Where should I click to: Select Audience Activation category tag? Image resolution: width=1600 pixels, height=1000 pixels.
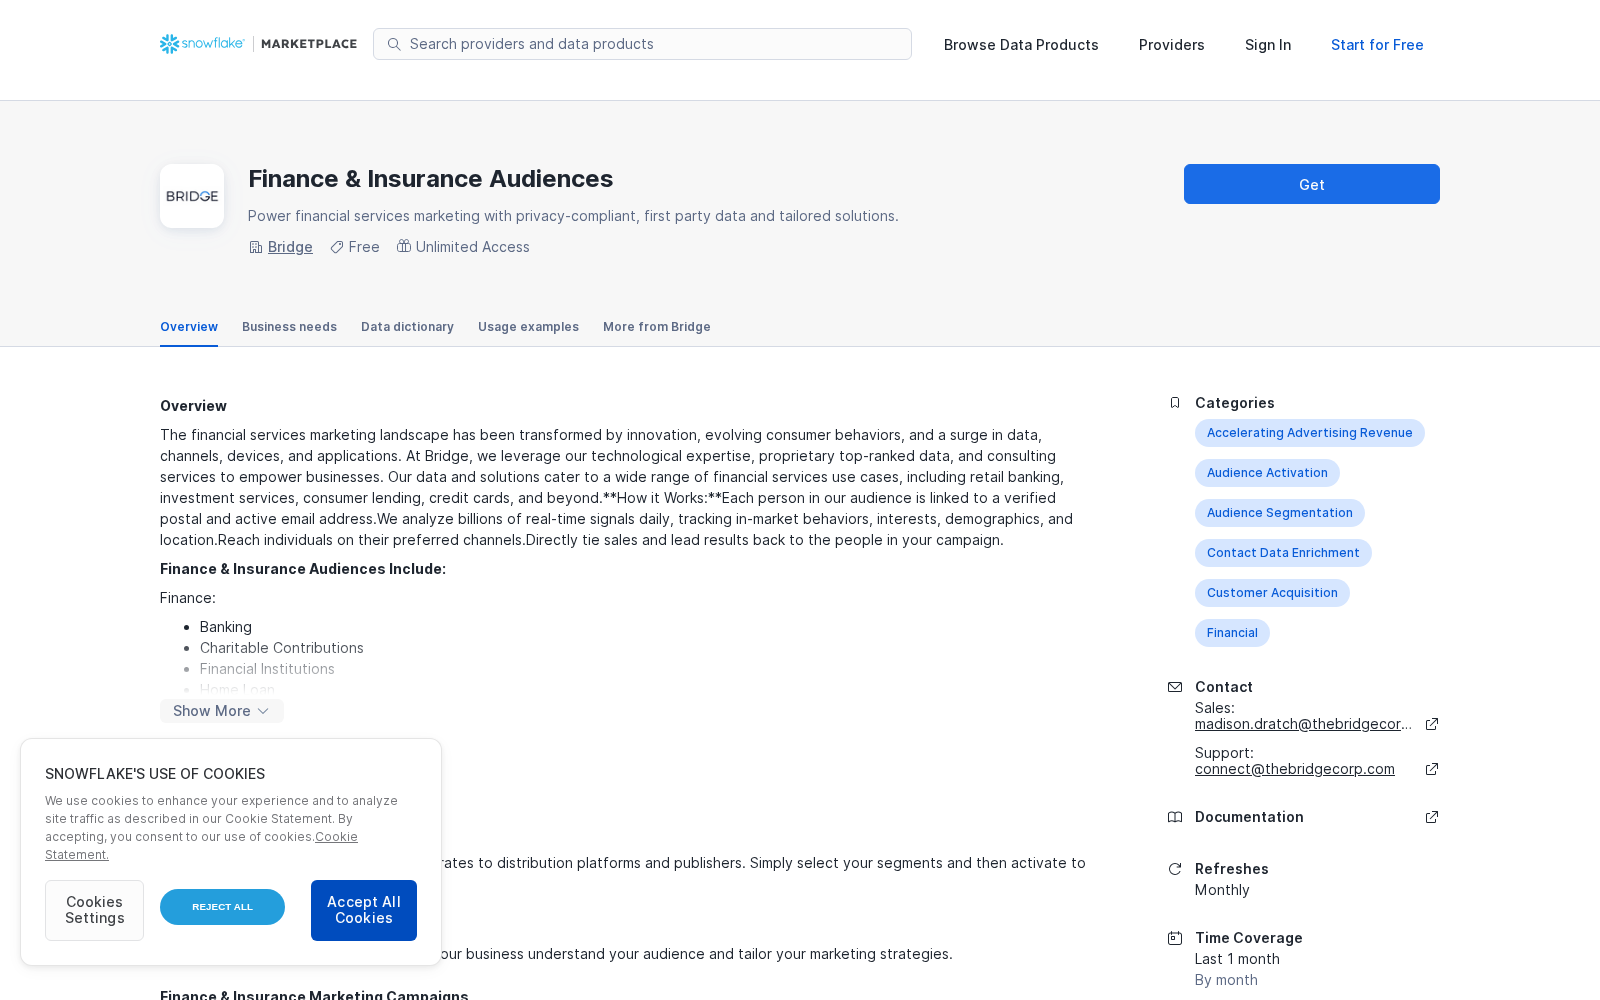click(1267, 473)
